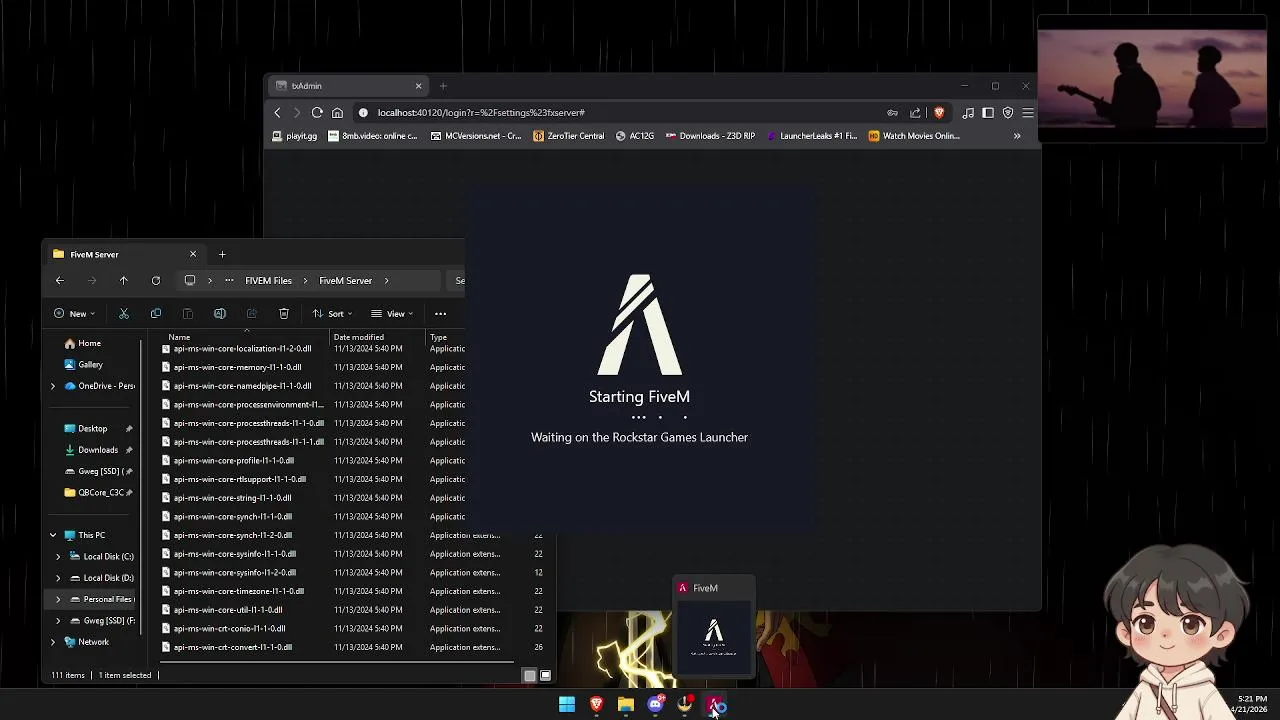Open the playlist music note icon in browser

(968, 113)
